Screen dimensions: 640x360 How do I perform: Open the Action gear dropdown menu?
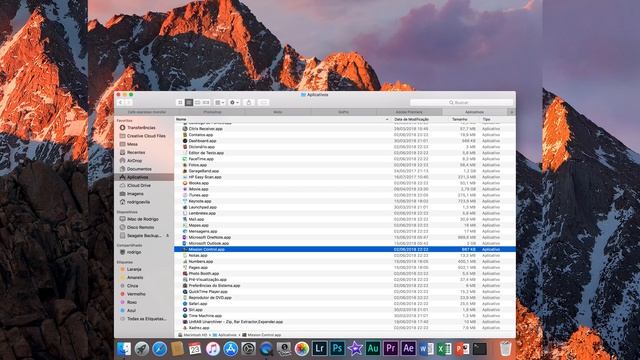pyautogui.click(x=234, y=102)
